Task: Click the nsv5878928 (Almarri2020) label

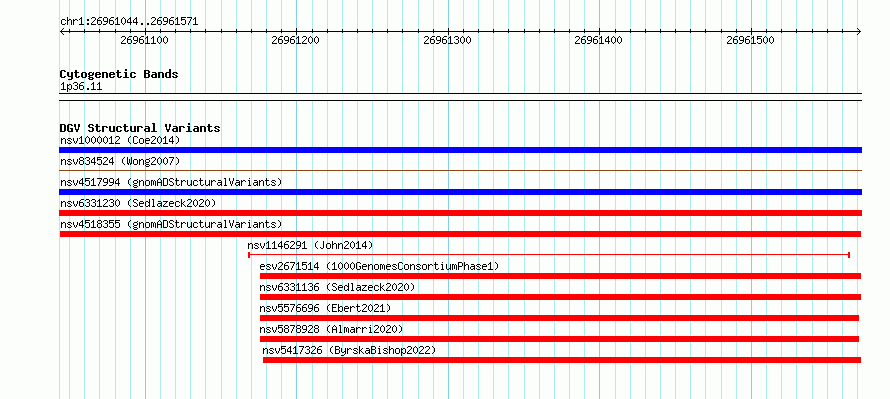Action: [x=331, y=329]
